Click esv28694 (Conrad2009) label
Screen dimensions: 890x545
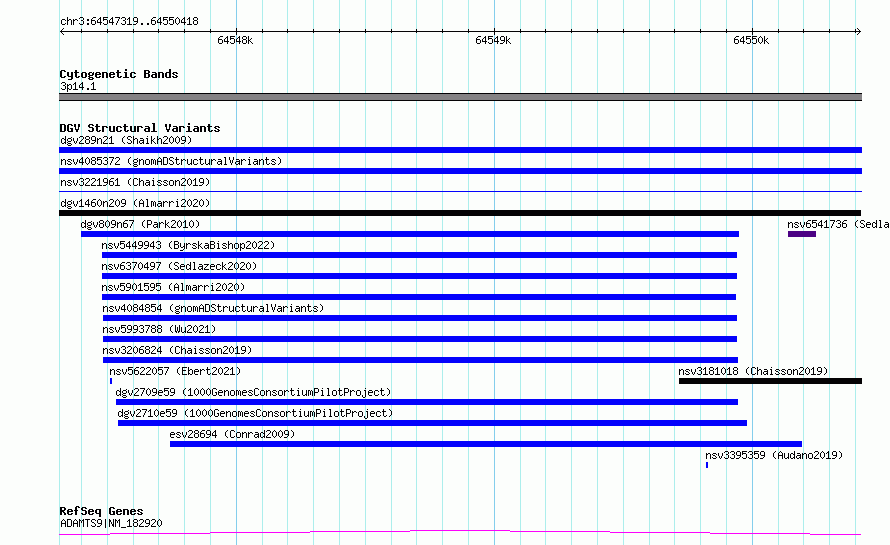click(x=232, y=434)
